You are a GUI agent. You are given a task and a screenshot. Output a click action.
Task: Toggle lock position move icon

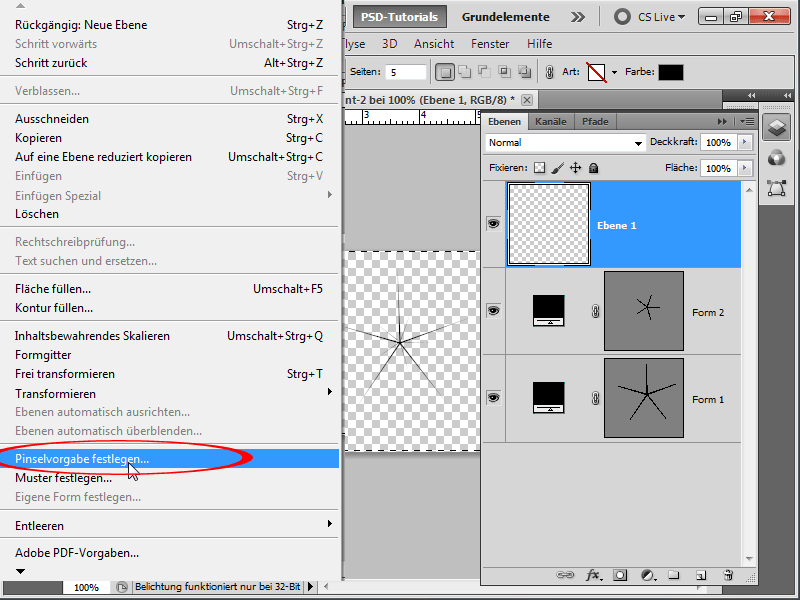tap(576, 168)
